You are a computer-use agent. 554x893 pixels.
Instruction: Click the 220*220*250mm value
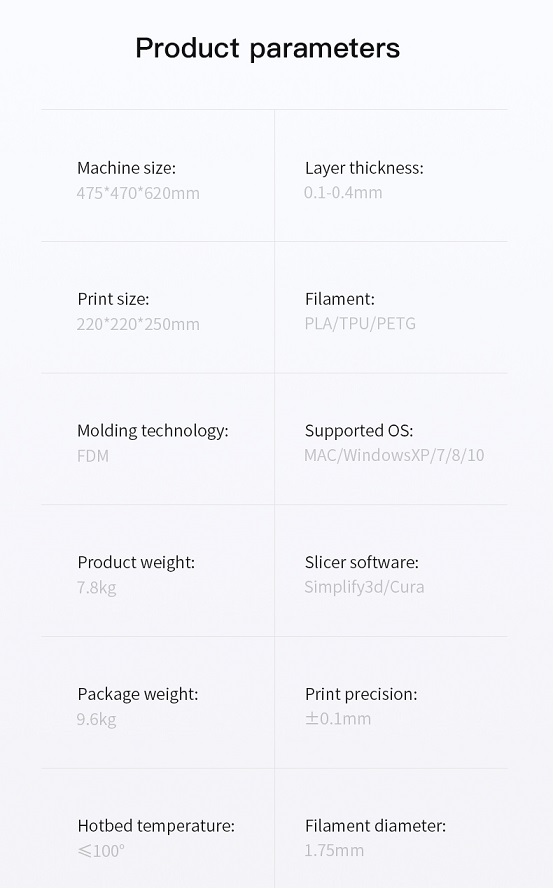(x=138, y=324)
